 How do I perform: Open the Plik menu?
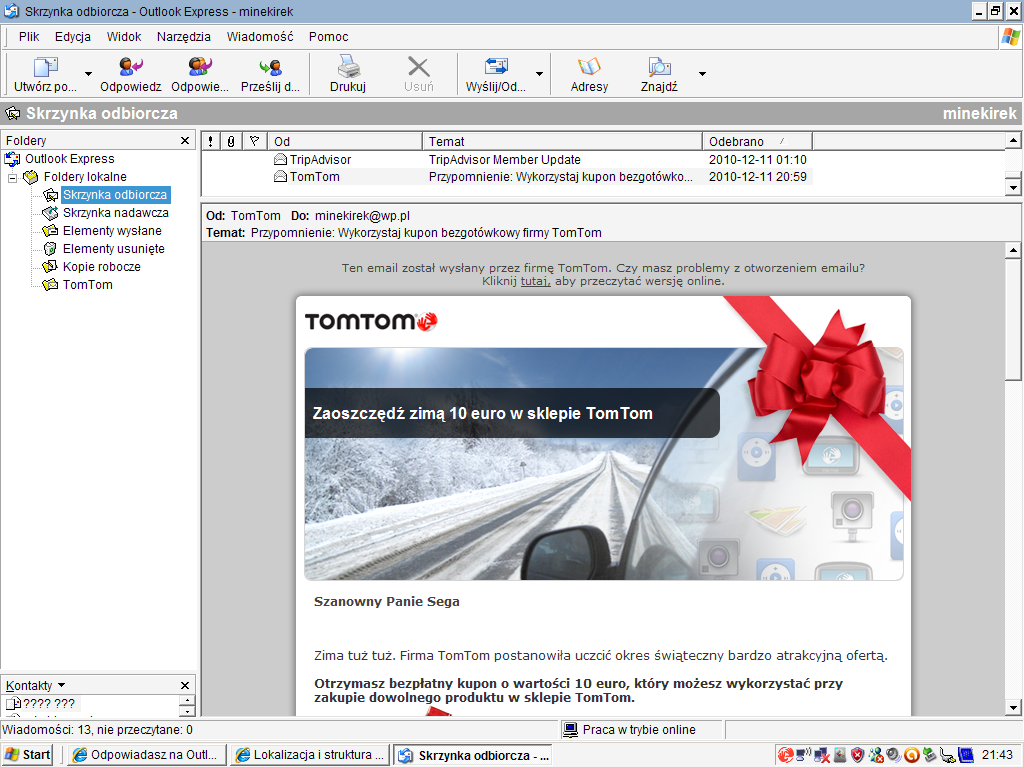coord(29,37)
